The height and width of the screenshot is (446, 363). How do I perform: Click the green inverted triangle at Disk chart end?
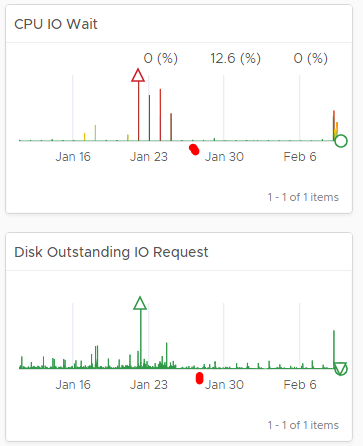pos(341,369)
